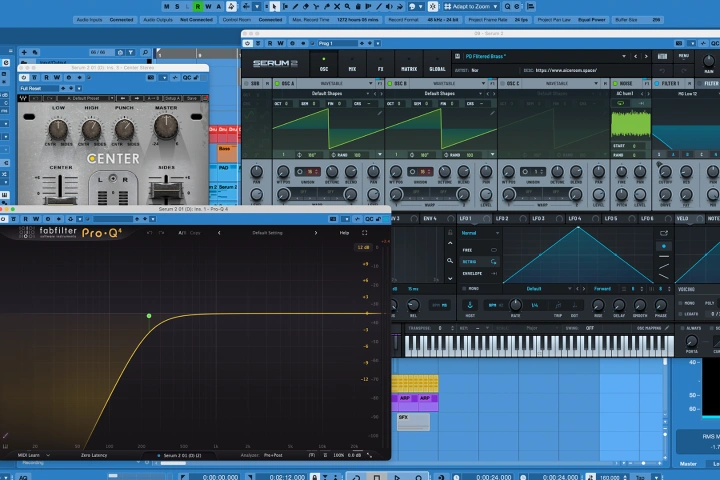Click Zero Latency mode in Pro-Q 4

coord(94,455)
